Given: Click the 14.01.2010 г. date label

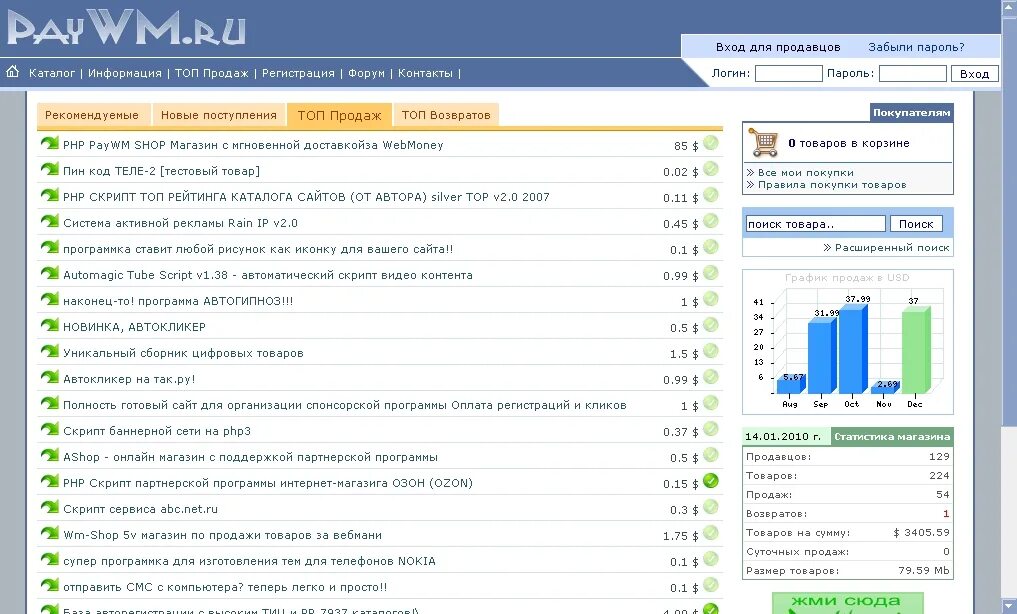Looking at the screenshot, I should [783, 436].
